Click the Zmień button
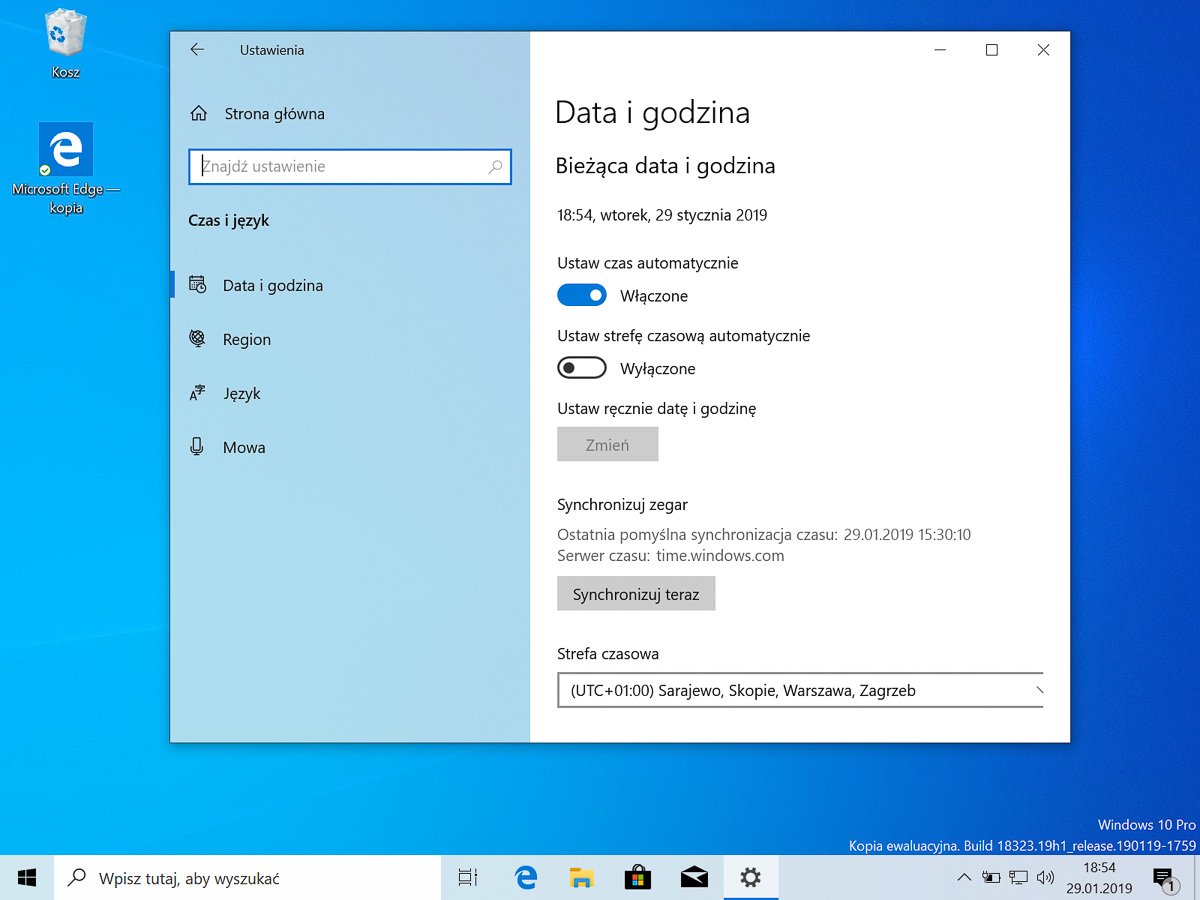Image resolution: width=1200 pixels, height=900 pixels. point(608,445)
